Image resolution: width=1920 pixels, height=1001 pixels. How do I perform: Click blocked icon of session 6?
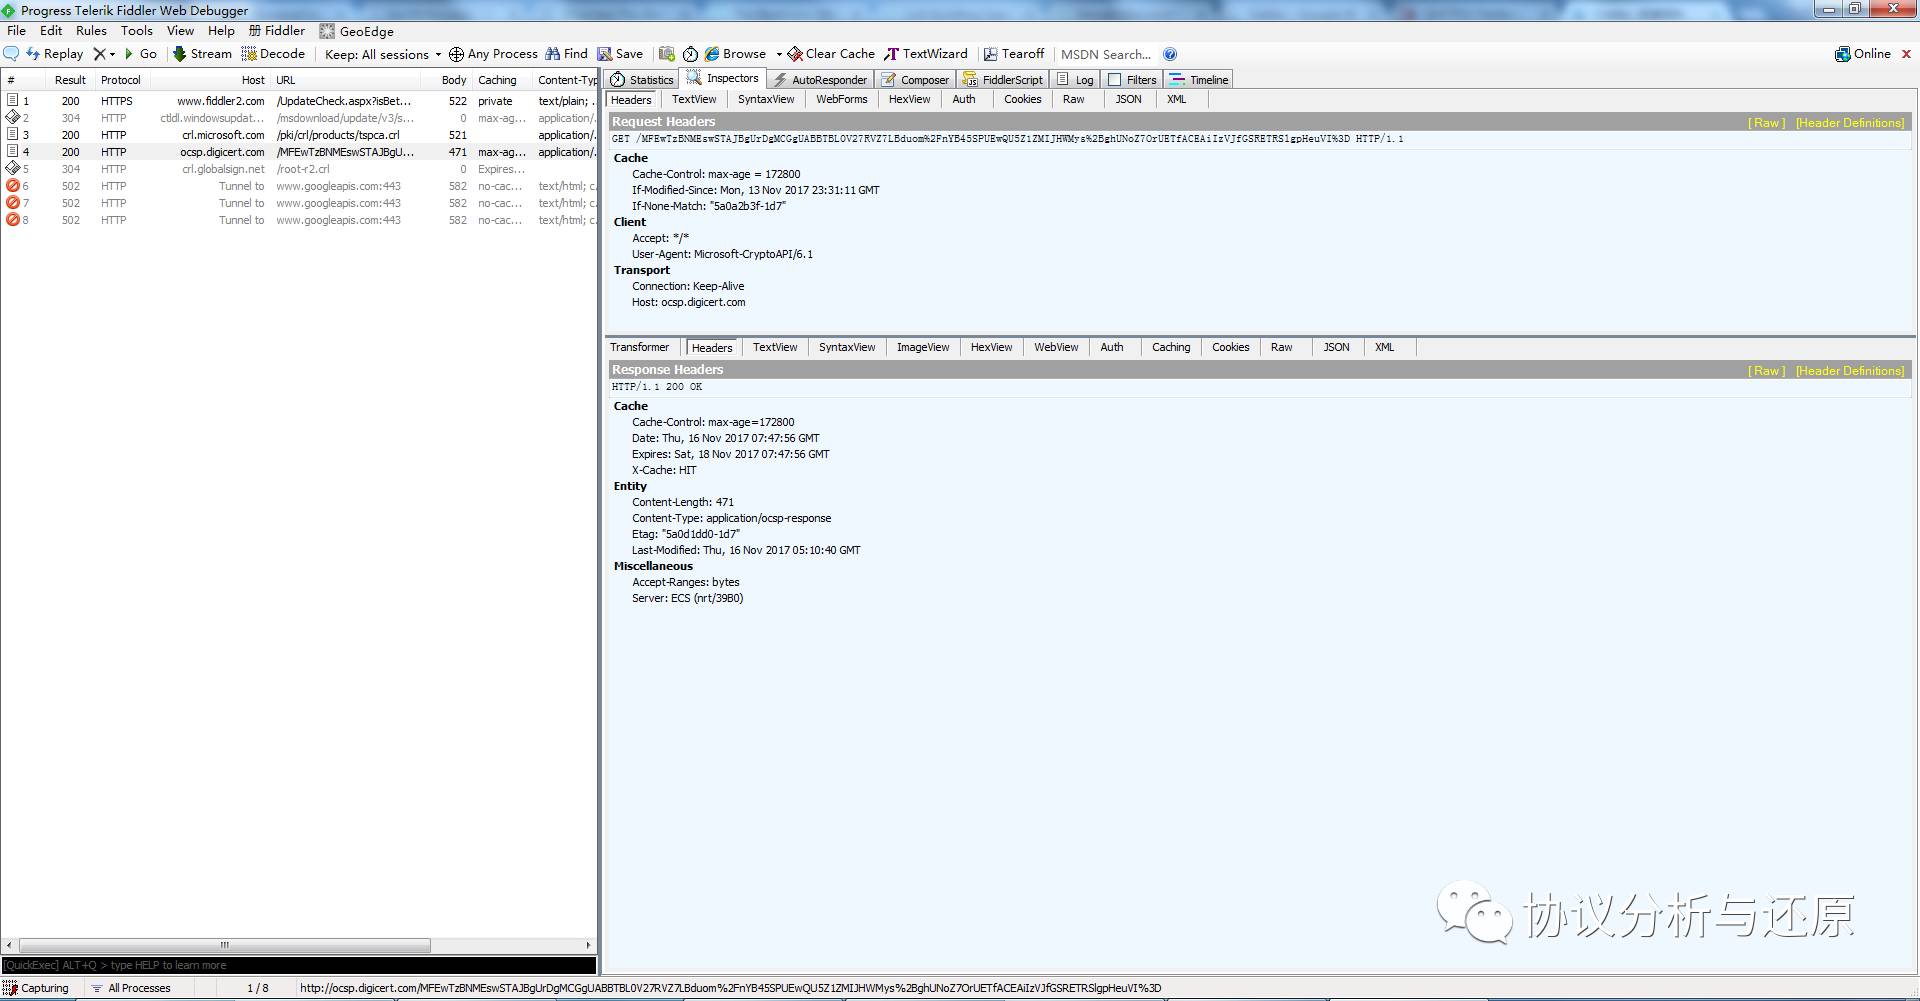click(x=13, y=186)
